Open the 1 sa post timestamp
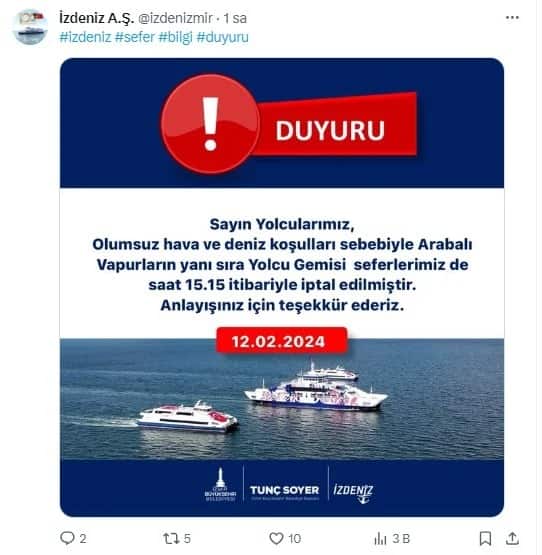 [x=235, y=18]
